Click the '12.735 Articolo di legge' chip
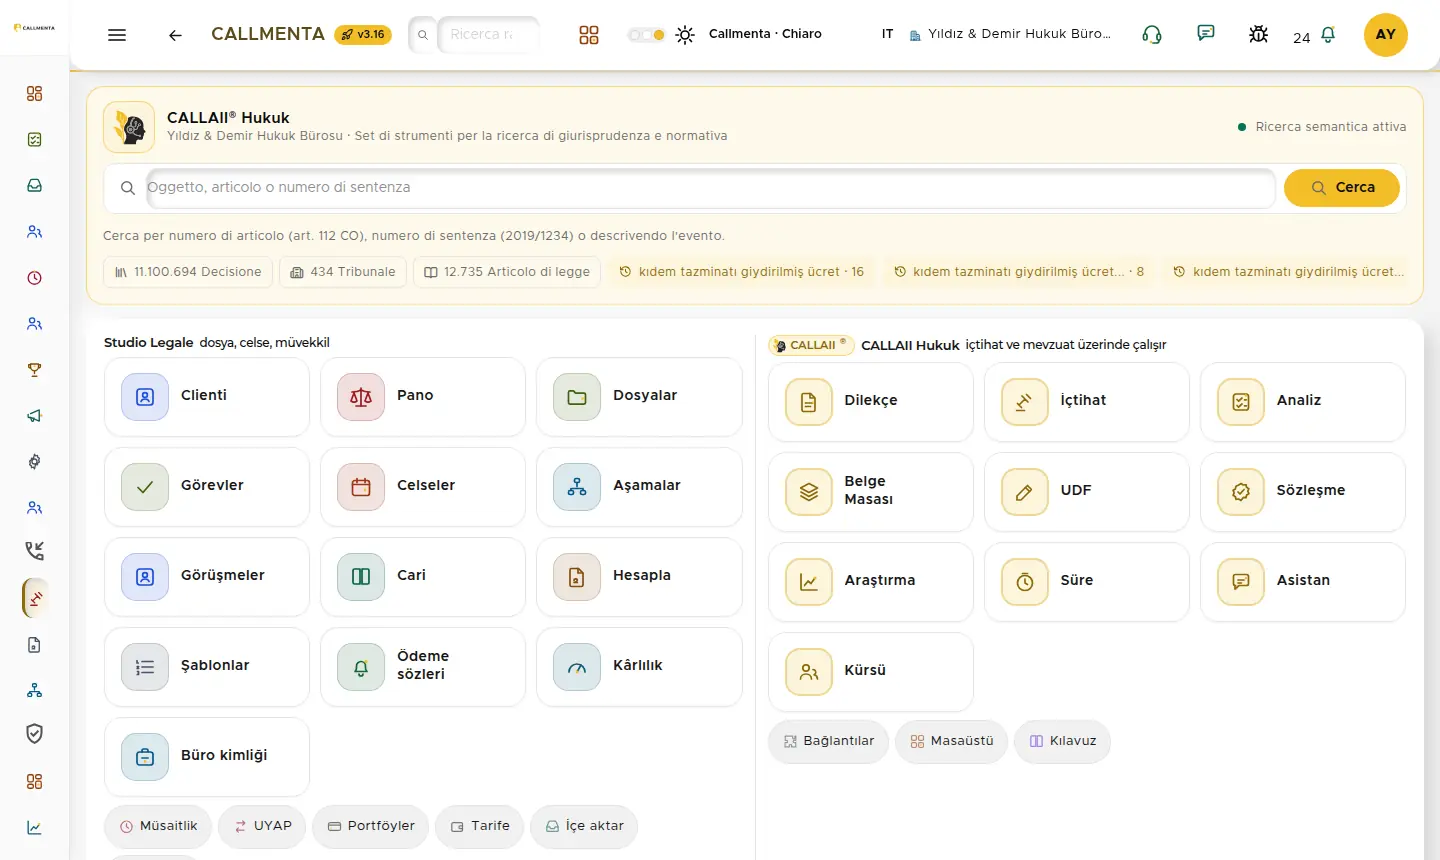1440x860 pixels. tap(507, 272)
